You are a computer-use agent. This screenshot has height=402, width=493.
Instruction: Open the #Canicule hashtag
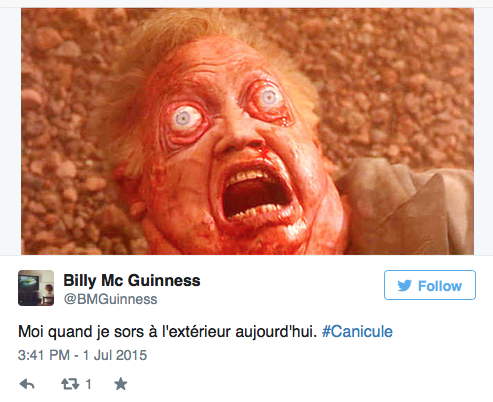coord(357,332)
